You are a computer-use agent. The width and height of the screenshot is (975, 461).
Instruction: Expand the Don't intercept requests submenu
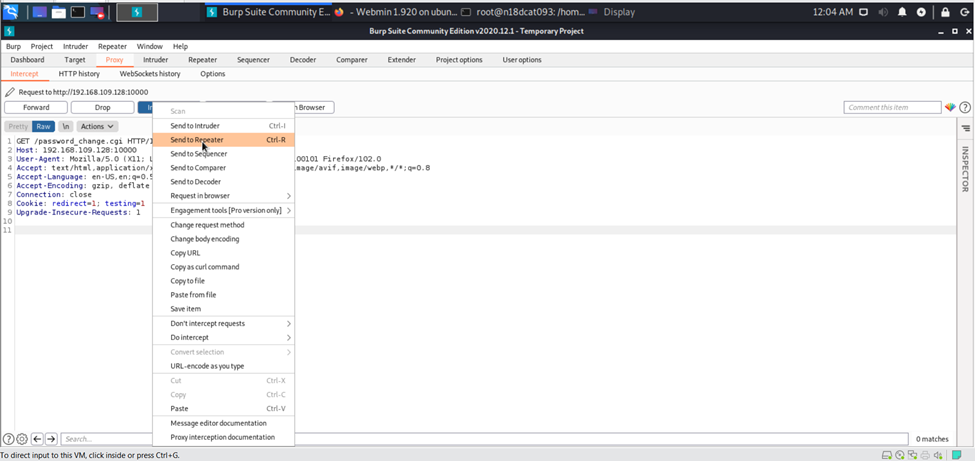tap(223, 324)
